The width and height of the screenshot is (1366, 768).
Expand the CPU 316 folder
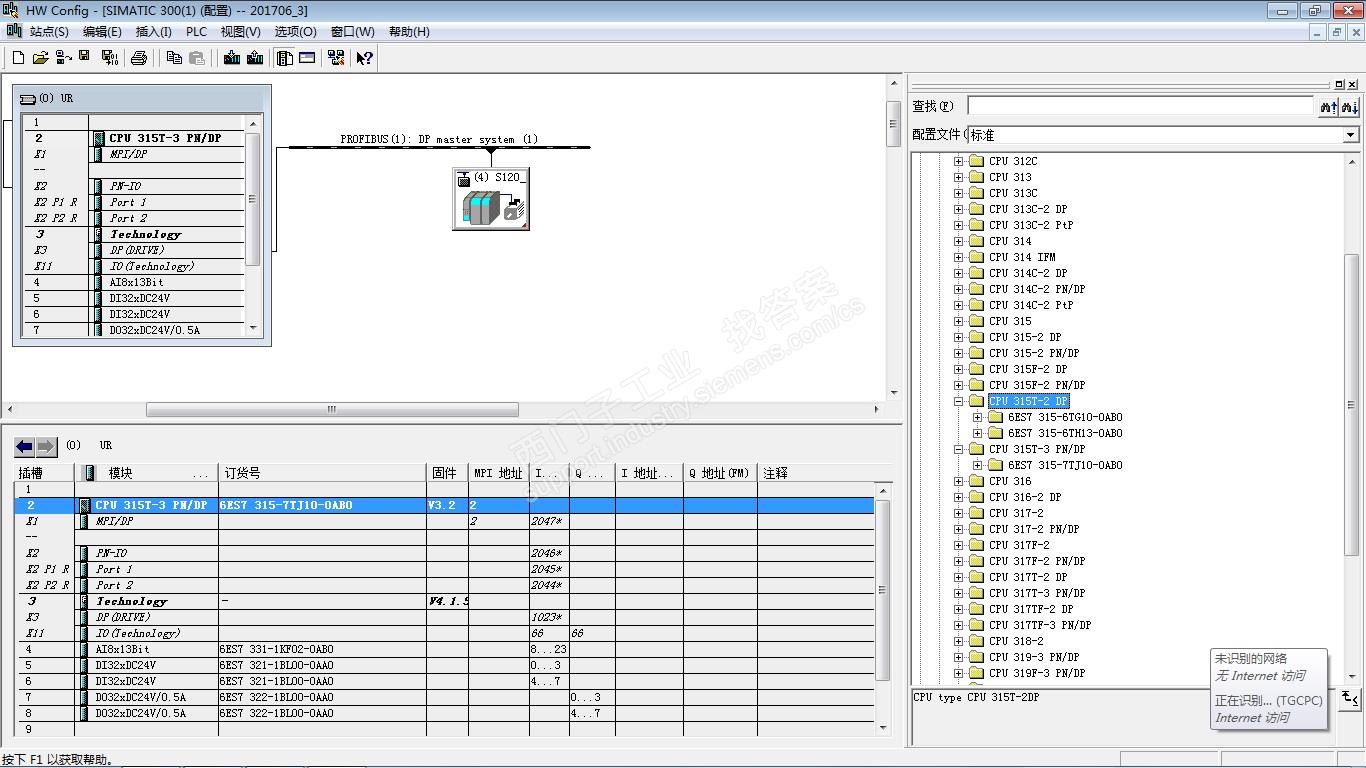(958, 481)
